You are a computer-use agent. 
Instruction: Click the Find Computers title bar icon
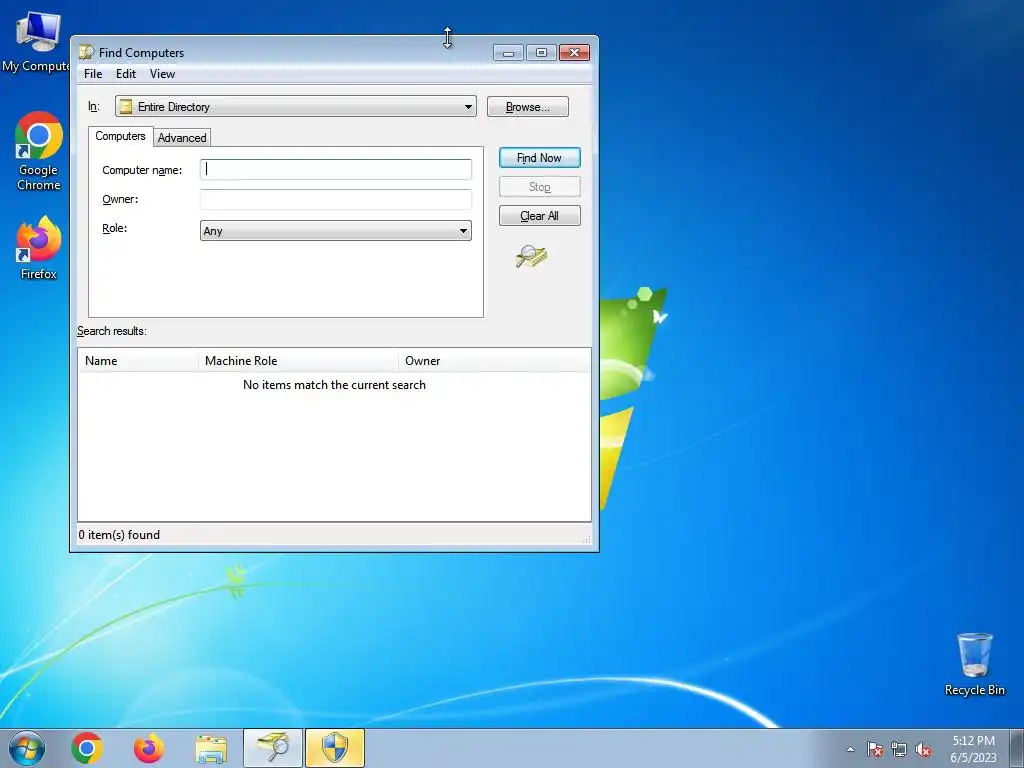[x=86, y=52]
